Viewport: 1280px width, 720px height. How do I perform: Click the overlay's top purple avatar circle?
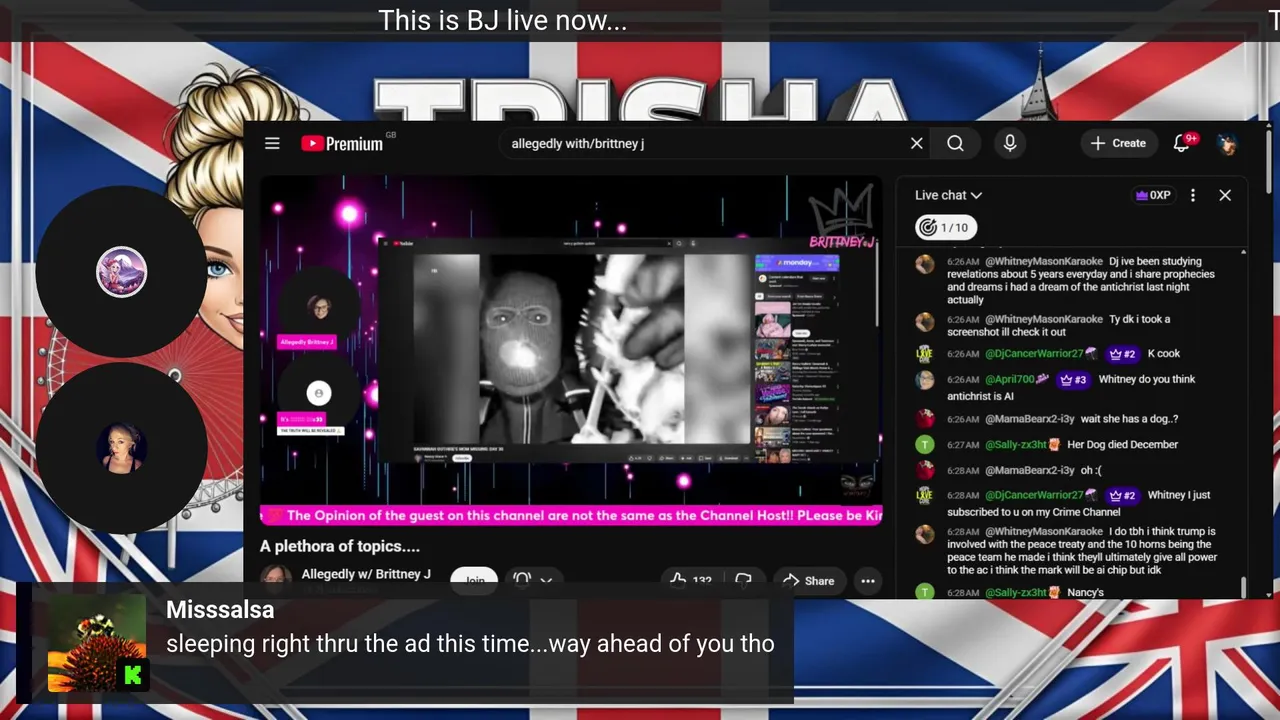click(x=121, y=271)
